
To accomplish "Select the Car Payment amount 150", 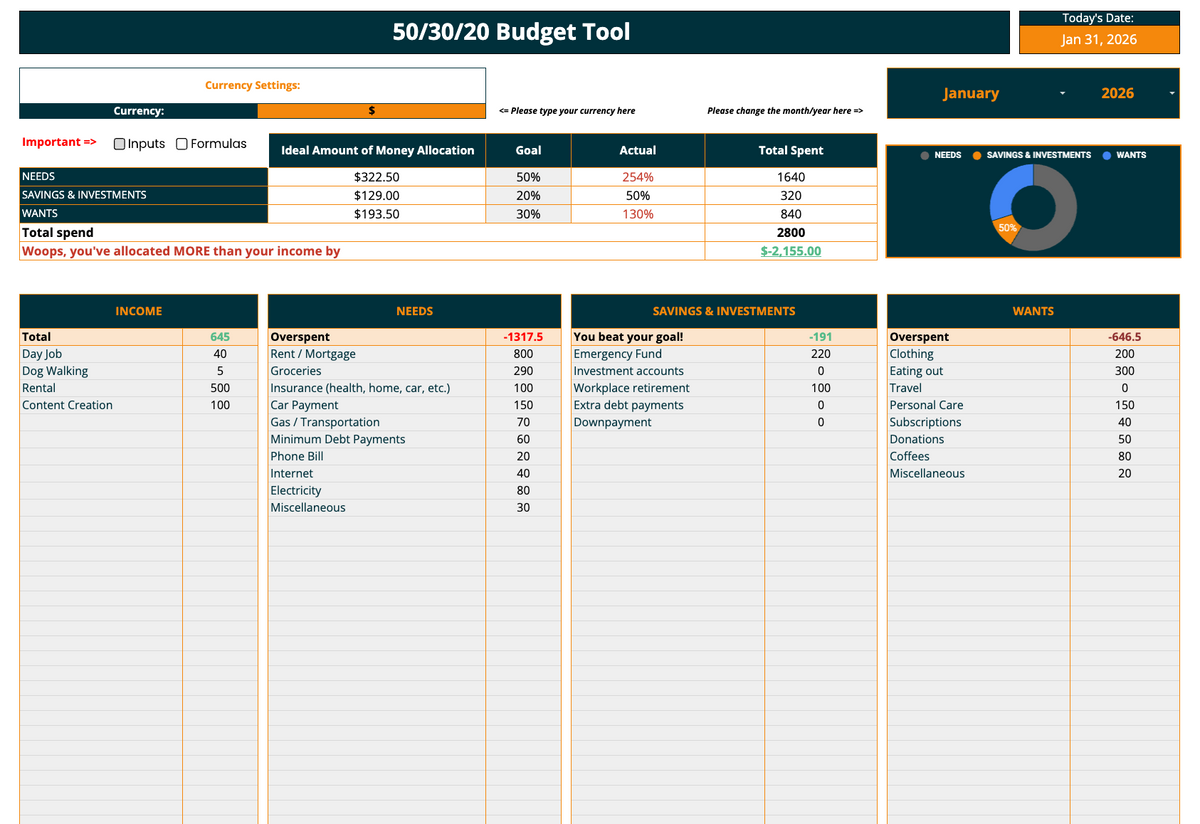I will point(523,405).
